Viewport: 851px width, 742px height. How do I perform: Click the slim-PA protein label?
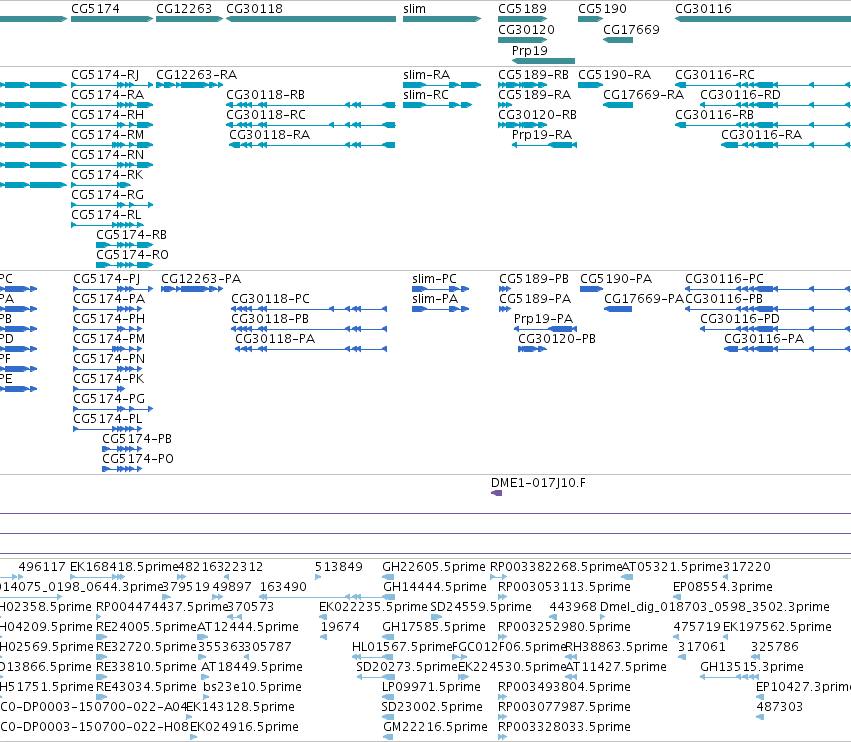[435, 299]
